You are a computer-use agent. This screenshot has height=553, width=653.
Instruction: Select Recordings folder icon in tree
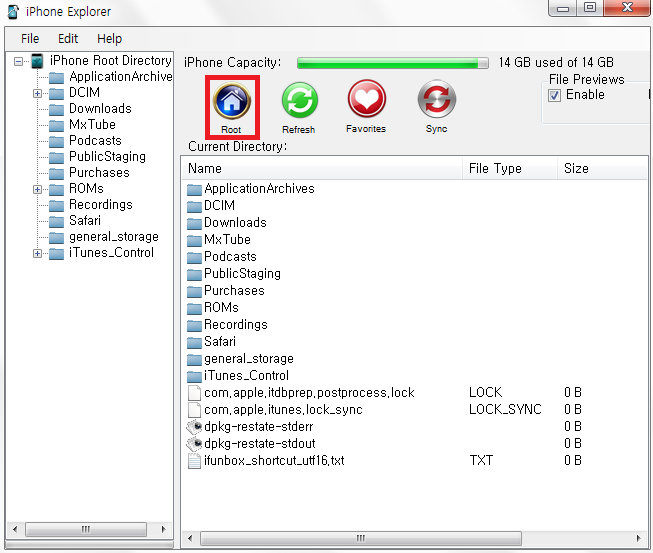pyautogui.click(x=56, y=205)
